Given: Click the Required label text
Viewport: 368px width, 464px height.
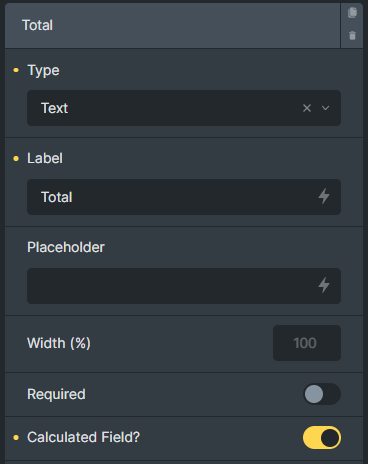Looking at the screenshot, I should (56, 394).
